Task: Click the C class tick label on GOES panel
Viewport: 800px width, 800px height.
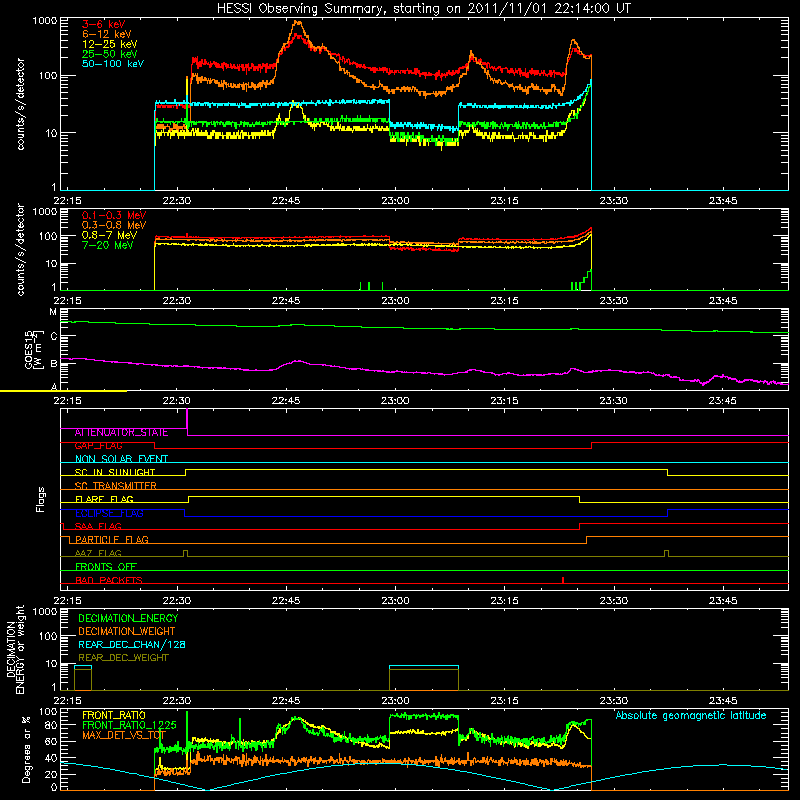Action: click(x=54, y=336)
